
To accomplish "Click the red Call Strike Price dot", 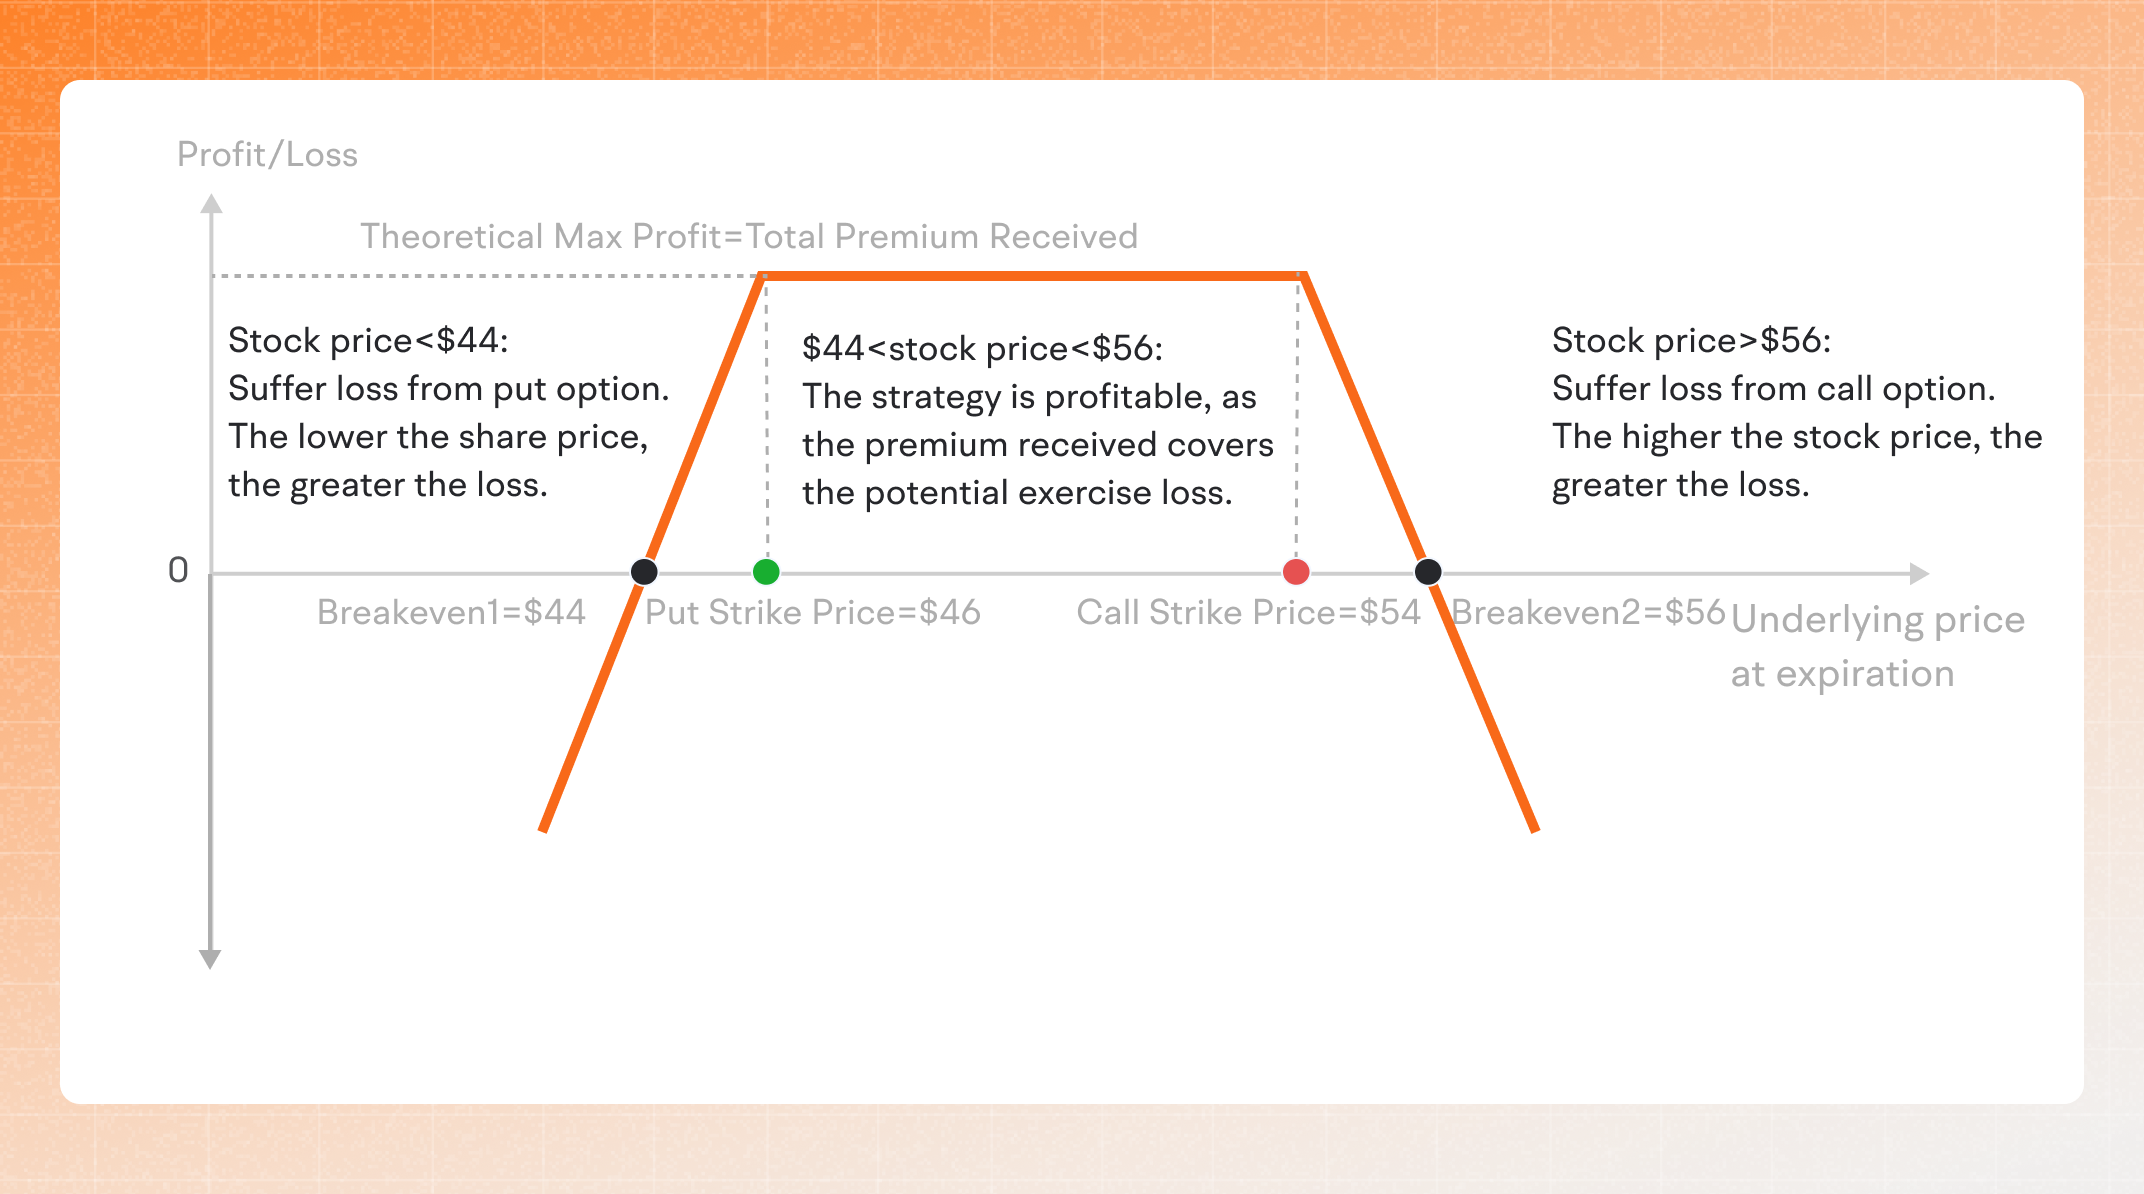I will (x=1296, y=572).
